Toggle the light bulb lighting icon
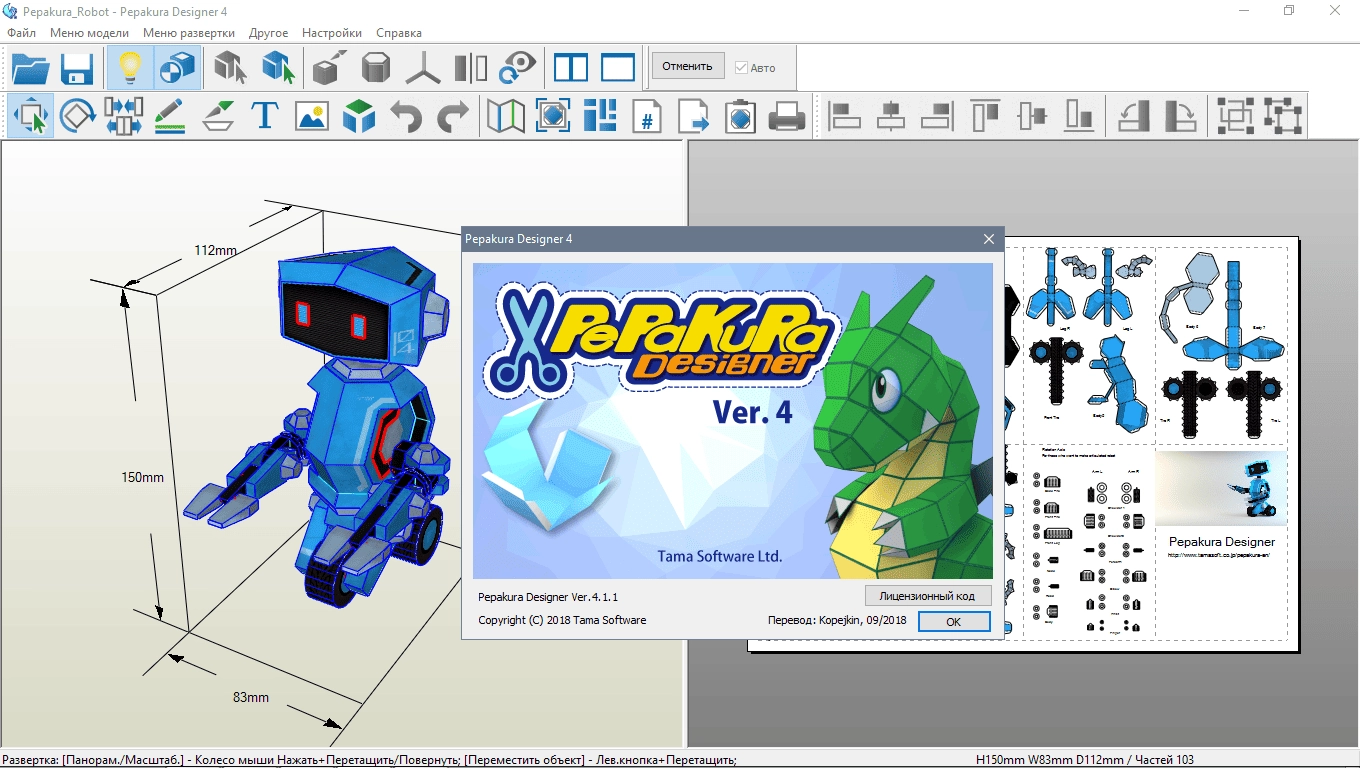Image resolution: width=1360 pixels, height=768 pixels. pyautogui.click(x=130, y=68)
